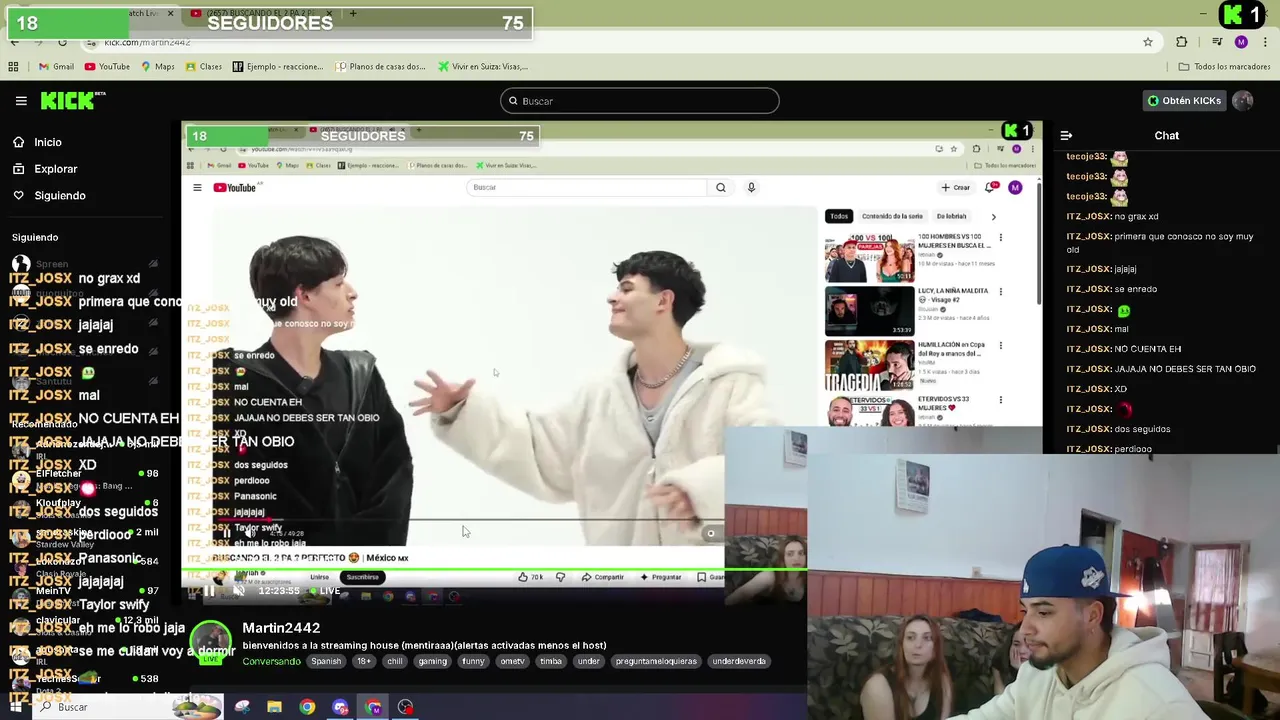1280x720 pixels.
Task: Open YouTube account avatar M
Action: point(1015,188)
